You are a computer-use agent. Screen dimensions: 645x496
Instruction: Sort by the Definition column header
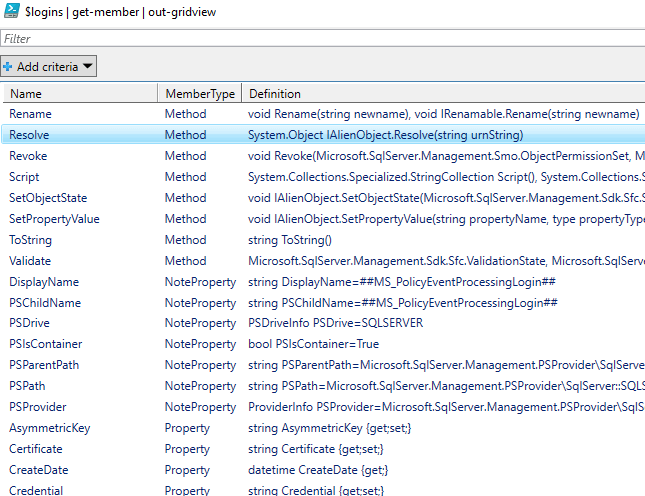coord(443,93)
